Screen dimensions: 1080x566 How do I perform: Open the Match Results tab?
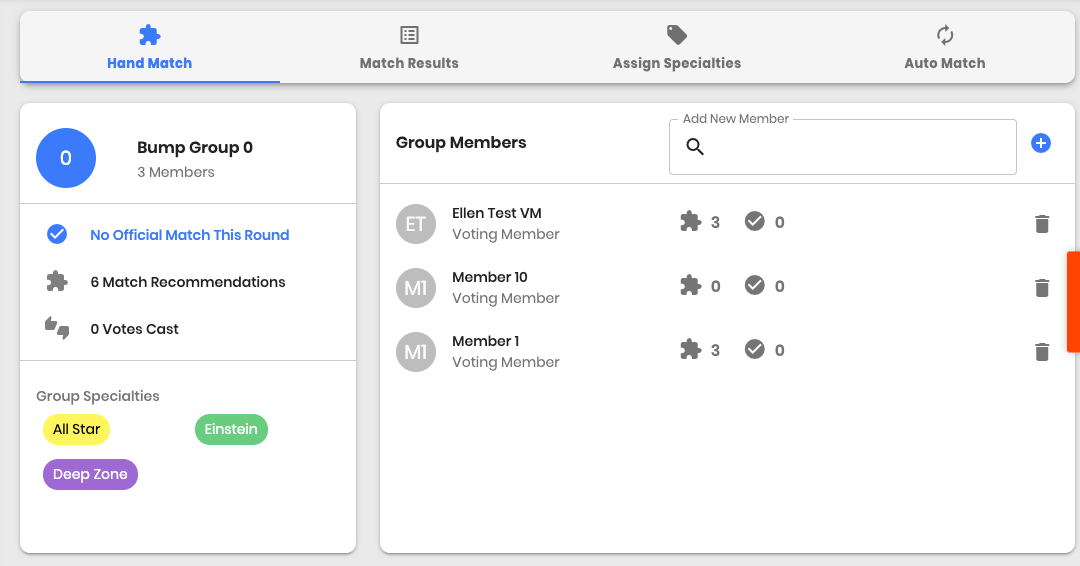tap(409, 48)
